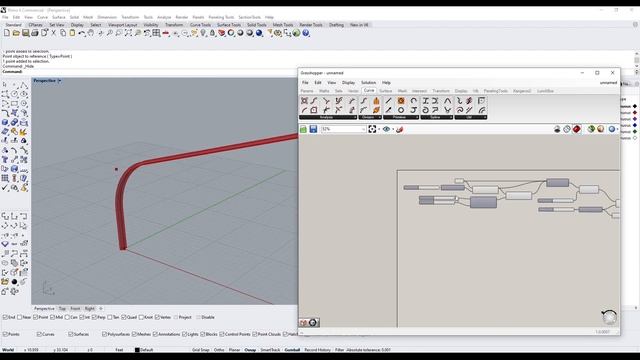Open the Display menu in Grasshopper

[348, 83]
